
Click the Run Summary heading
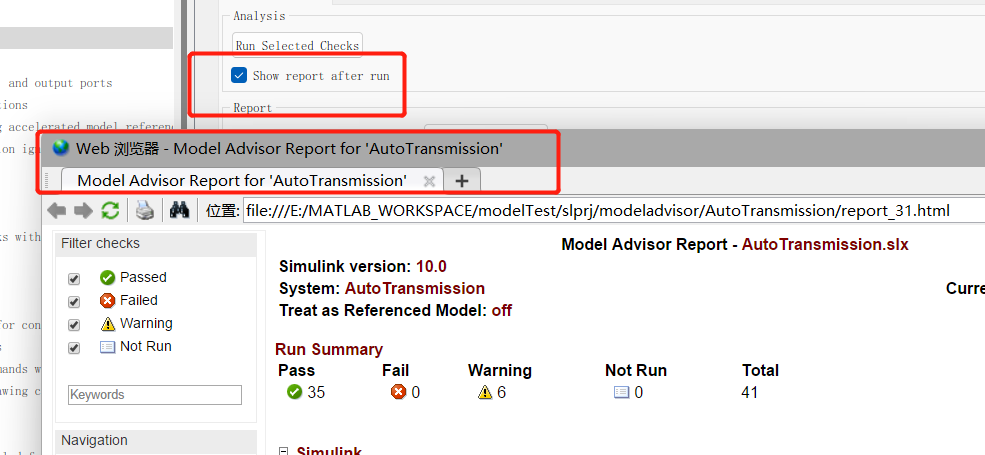pos(329,349)
